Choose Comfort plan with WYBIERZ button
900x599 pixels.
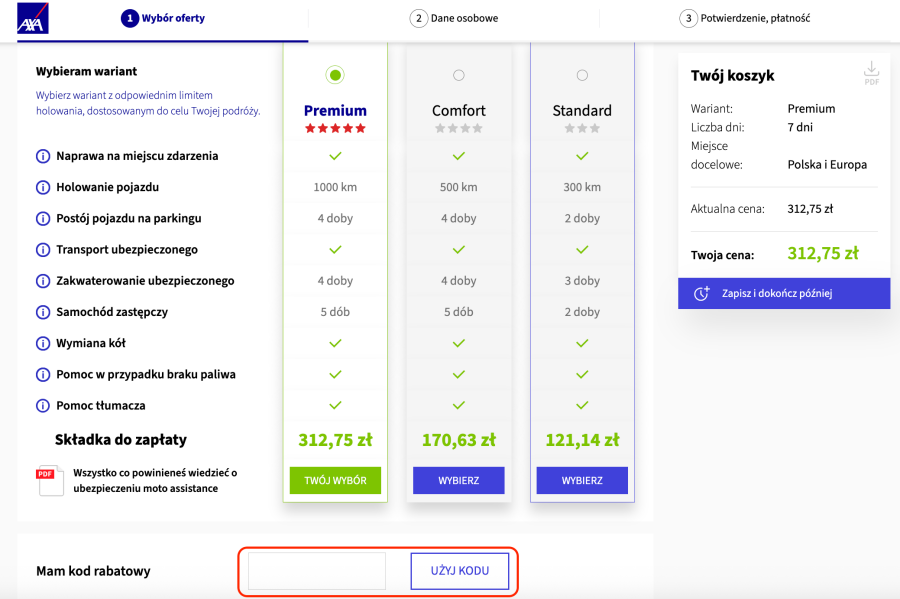[x=459, y=480]
